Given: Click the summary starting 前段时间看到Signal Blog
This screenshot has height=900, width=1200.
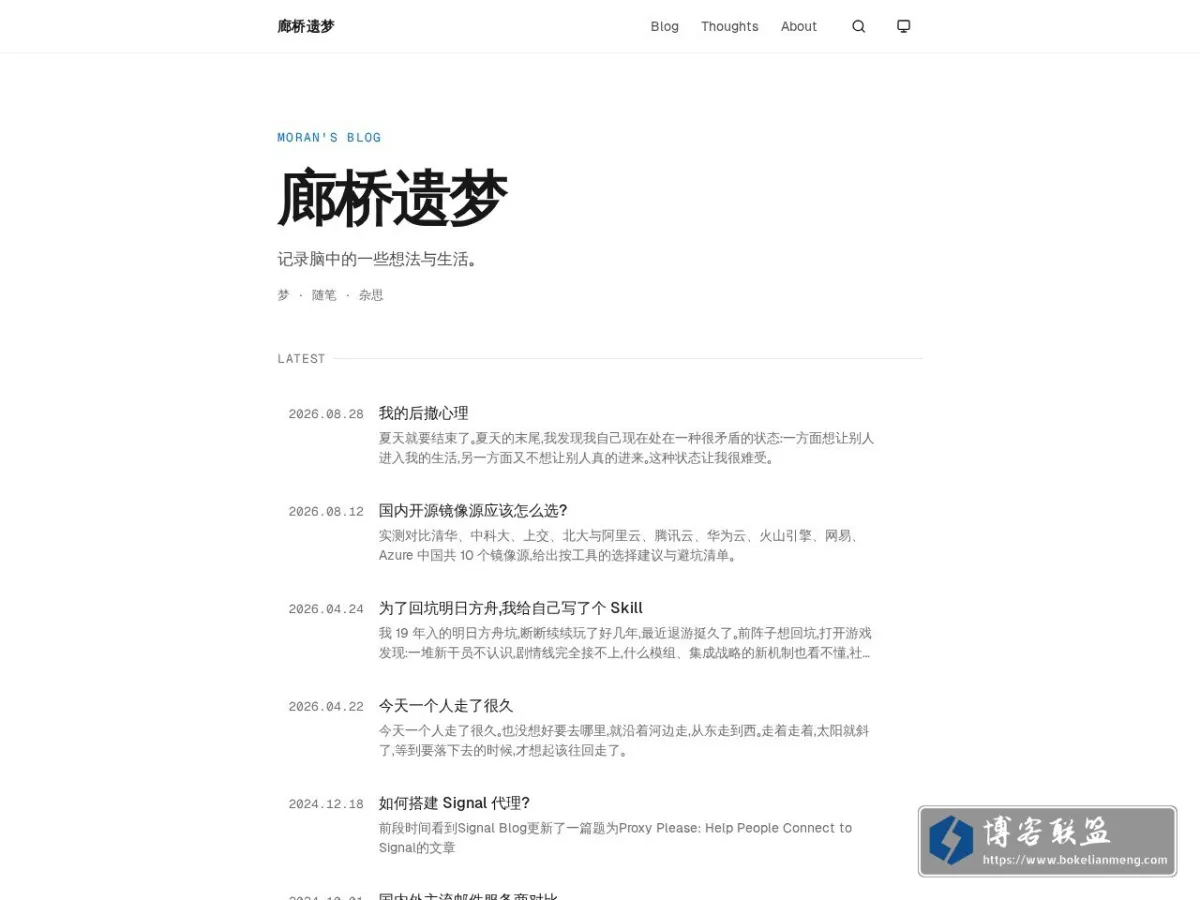Looking at the screenshot, I should tap(615, 838).
